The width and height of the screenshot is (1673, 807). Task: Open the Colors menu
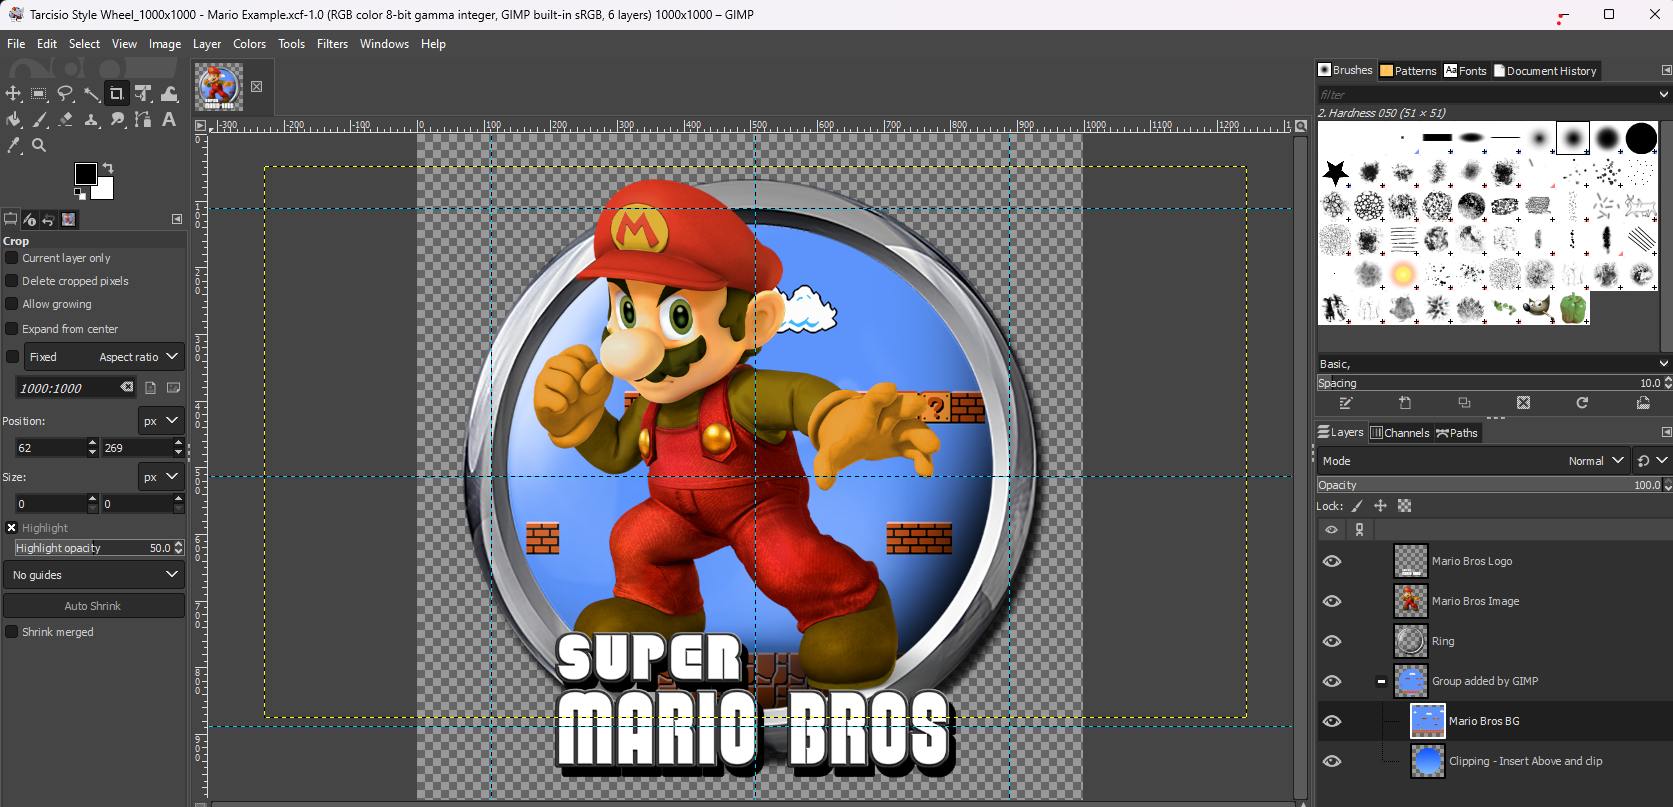click(x=249, y=44)
